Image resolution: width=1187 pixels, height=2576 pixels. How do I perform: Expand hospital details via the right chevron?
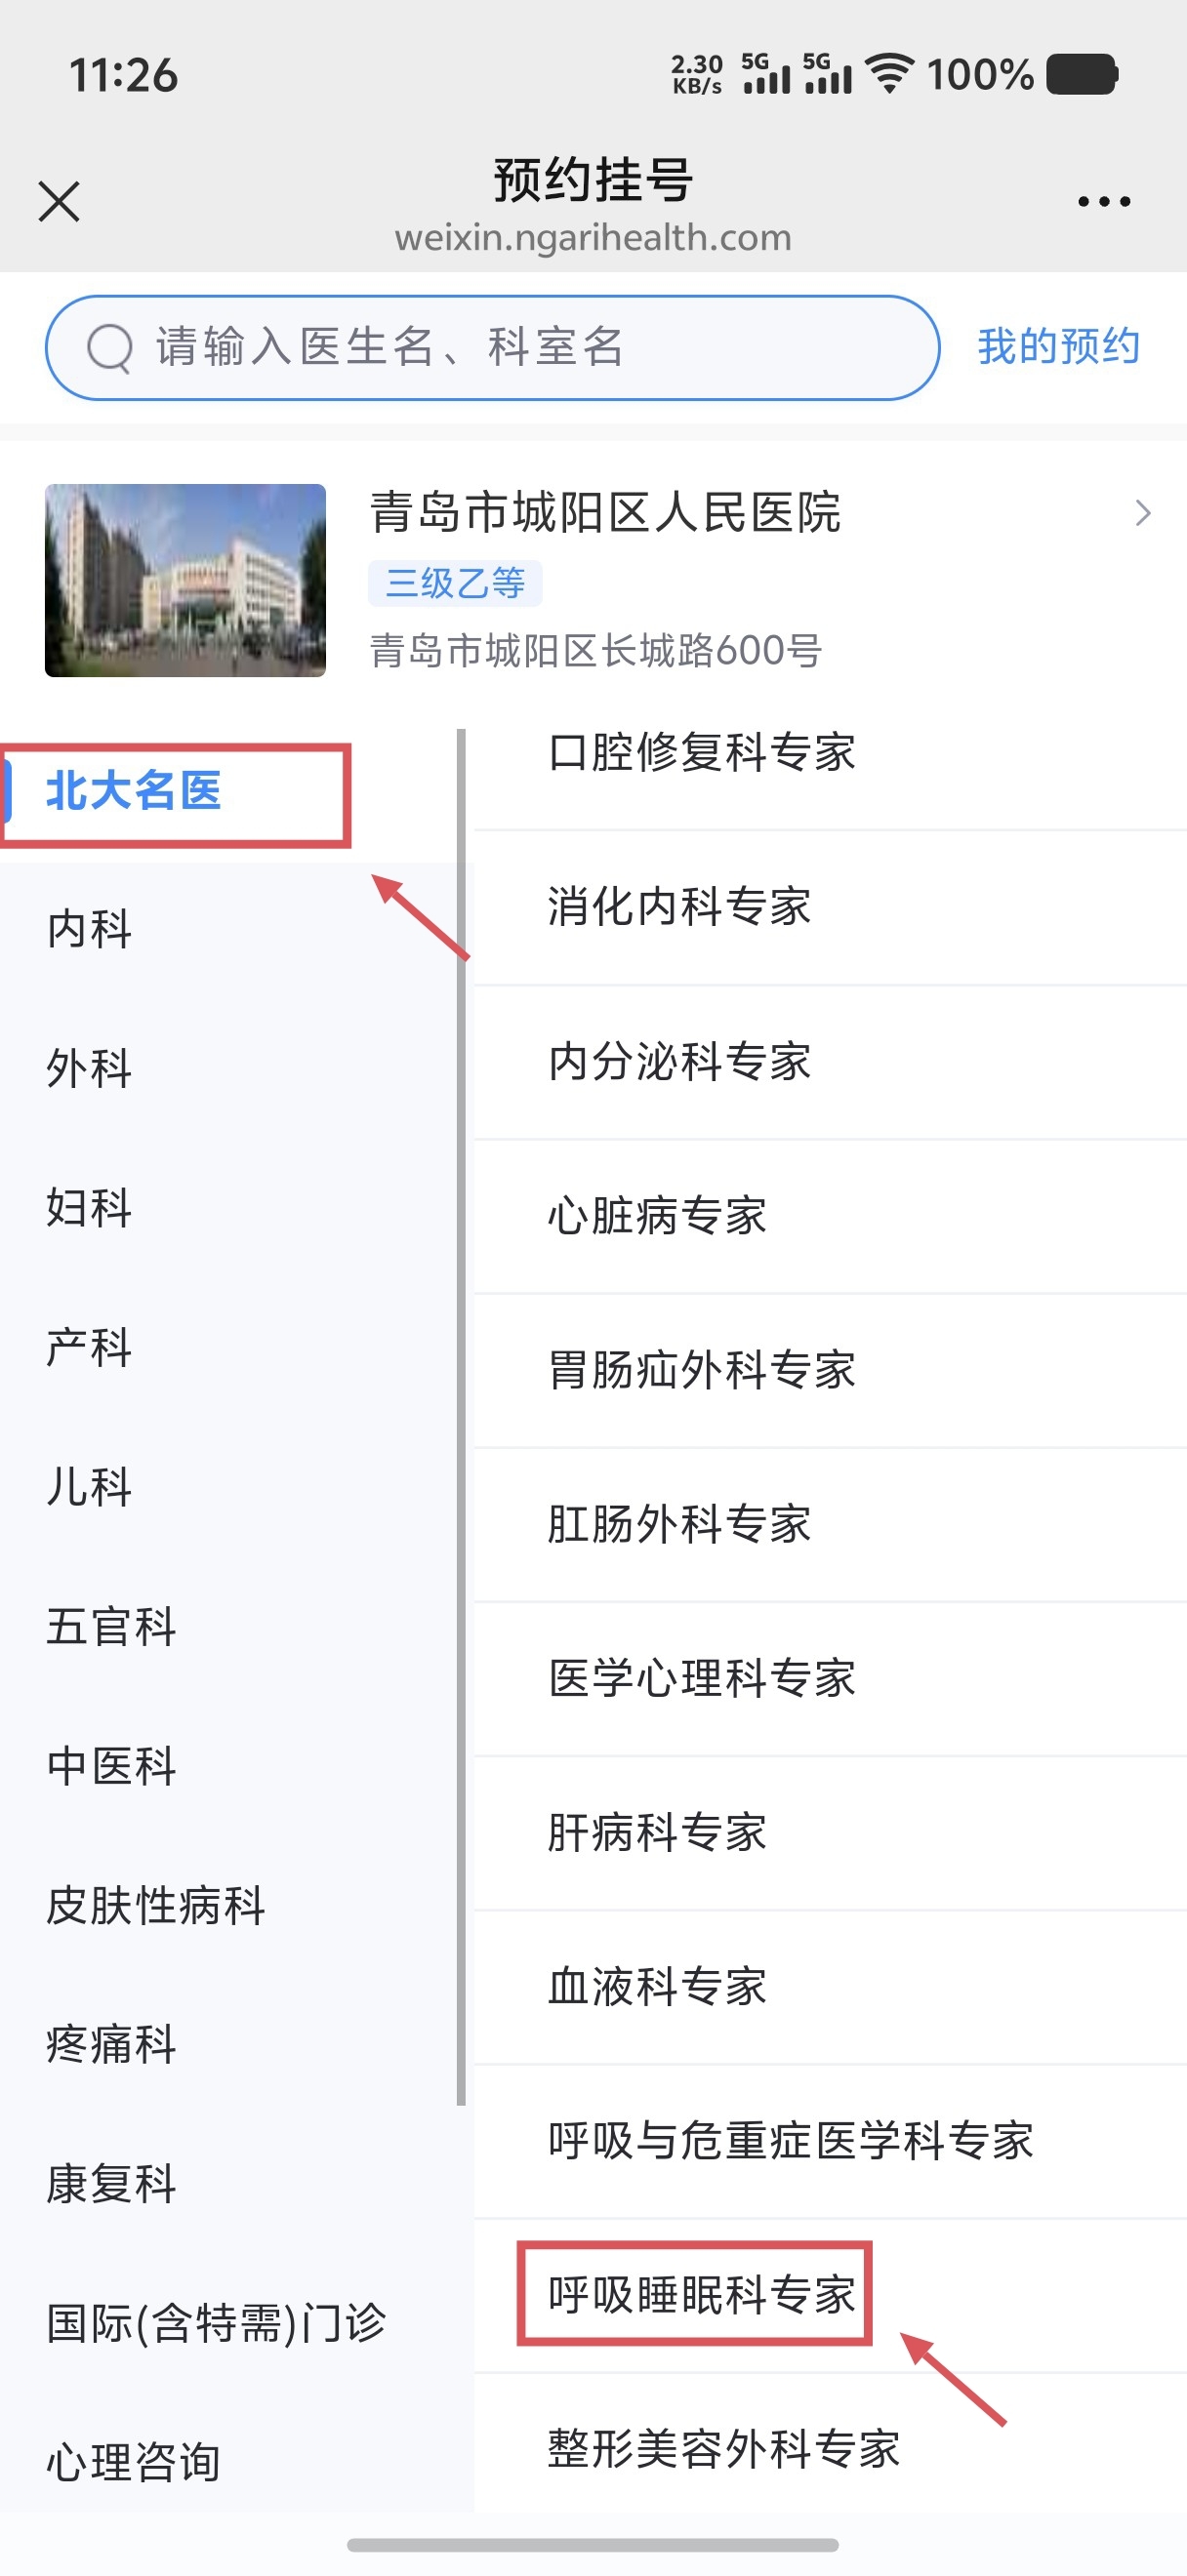pyautogui.click(x=1143, y=513)
